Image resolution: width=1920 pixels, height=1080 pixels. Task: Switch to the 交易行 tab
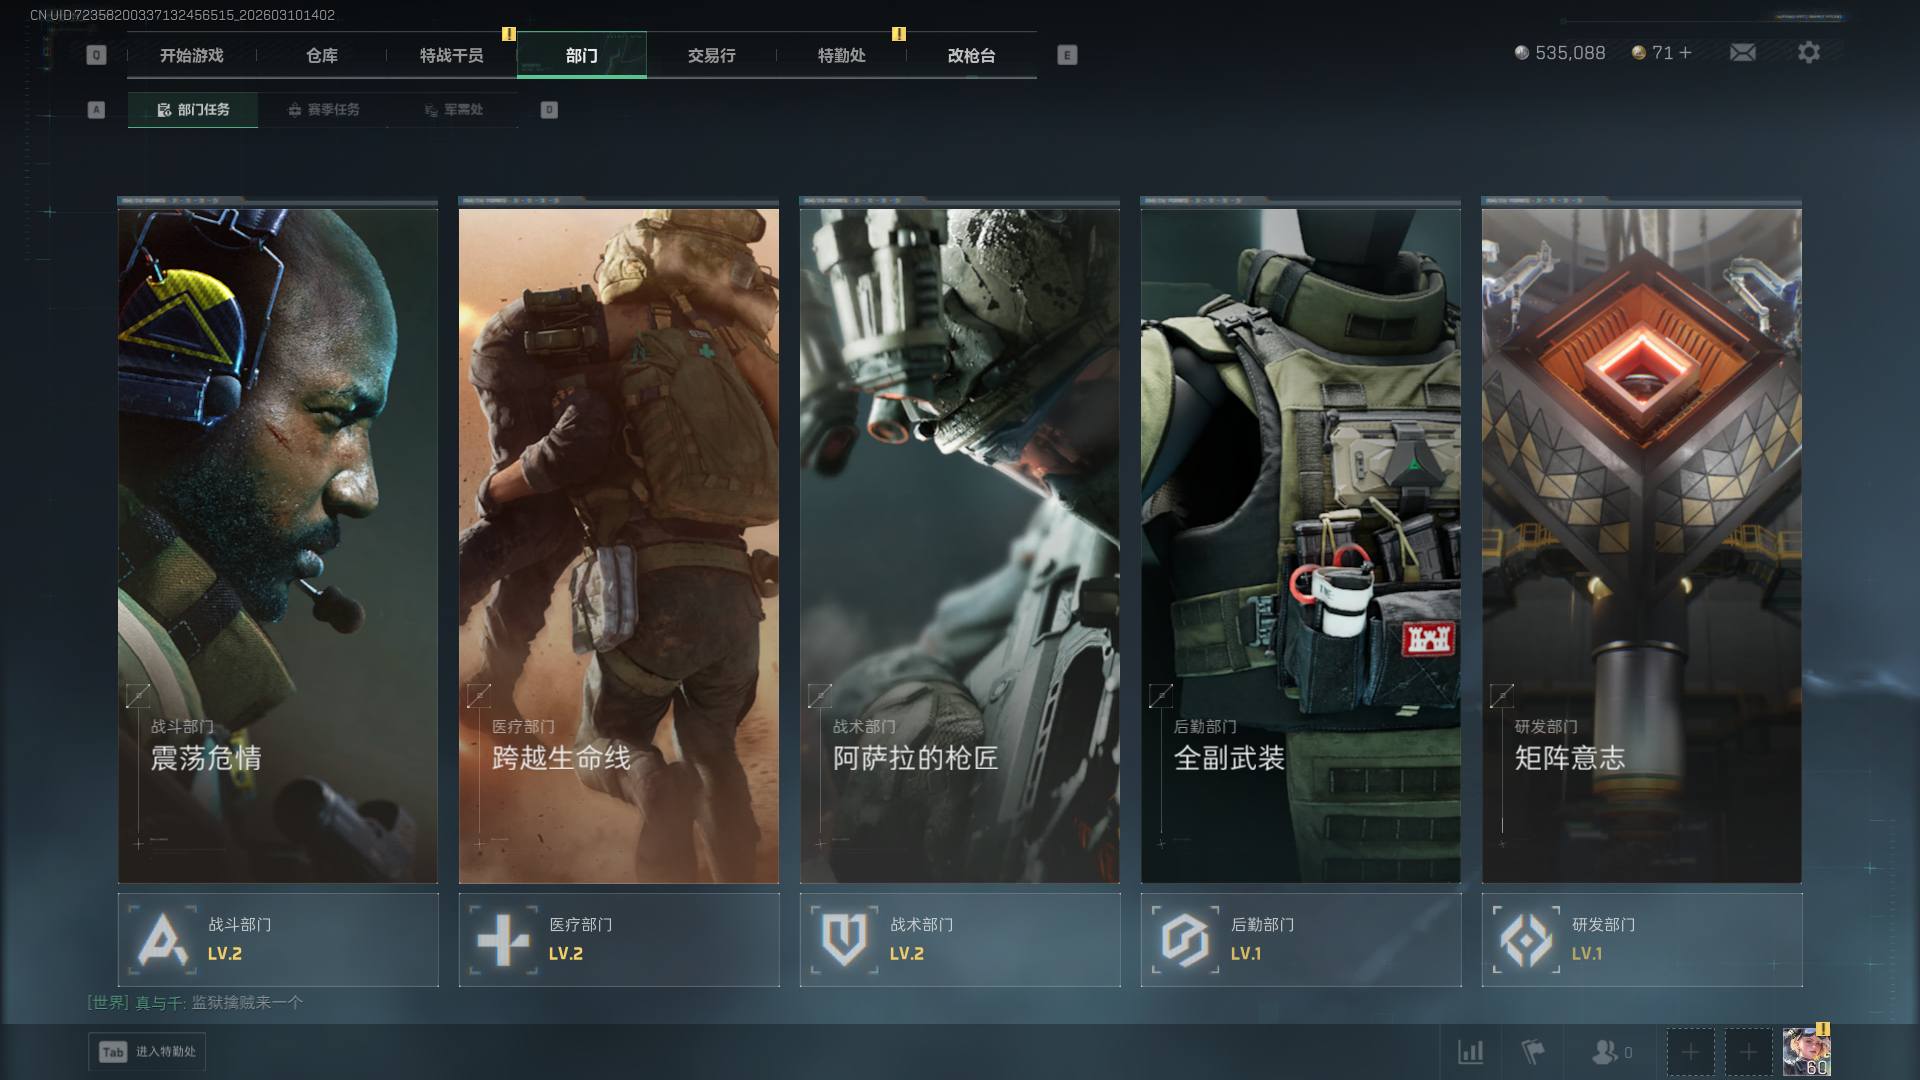[x=711, y=56]
